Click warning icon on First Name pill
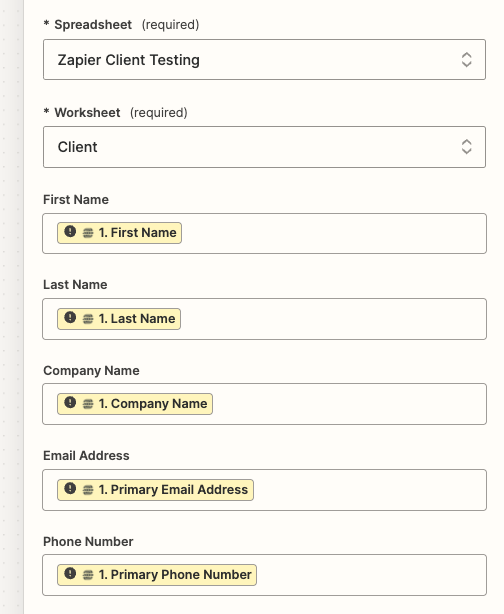Image resolution: width=504 pixels, height=614 pixels. [70, 231]
